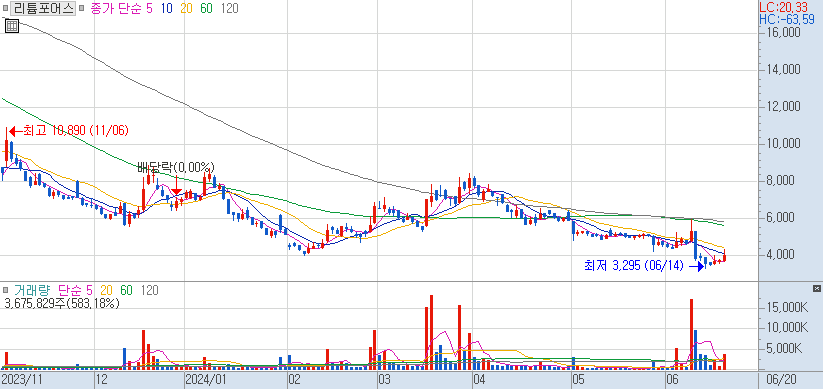Click the 15,000K volume axis label

click(x=787, y=308)
